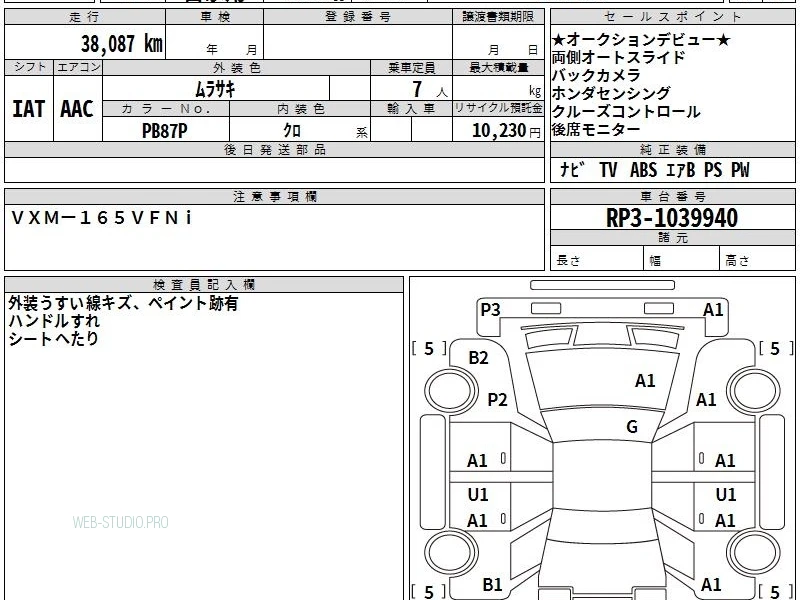Click the 10,230円 recycle deposit amount

pos(506,131)
